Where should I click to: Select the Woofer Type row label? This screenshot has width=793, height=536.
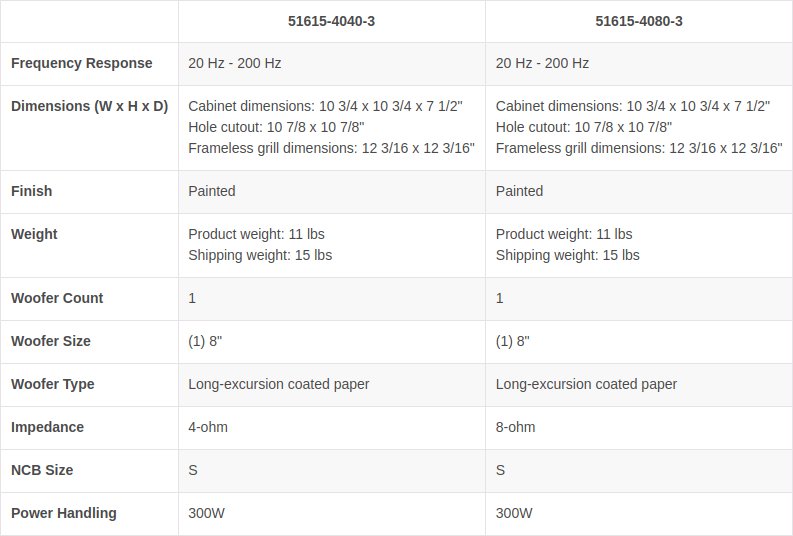[x=53, y=384]
